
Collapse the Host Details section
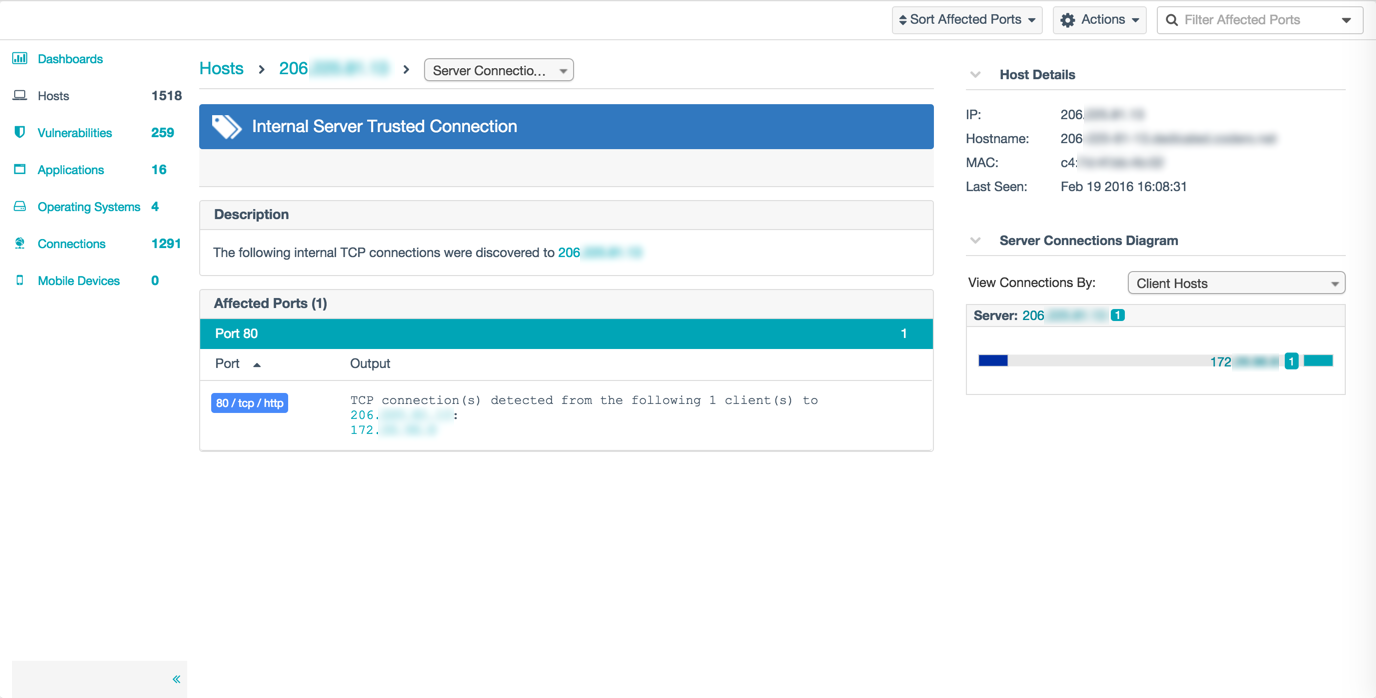tap(976, 75)
